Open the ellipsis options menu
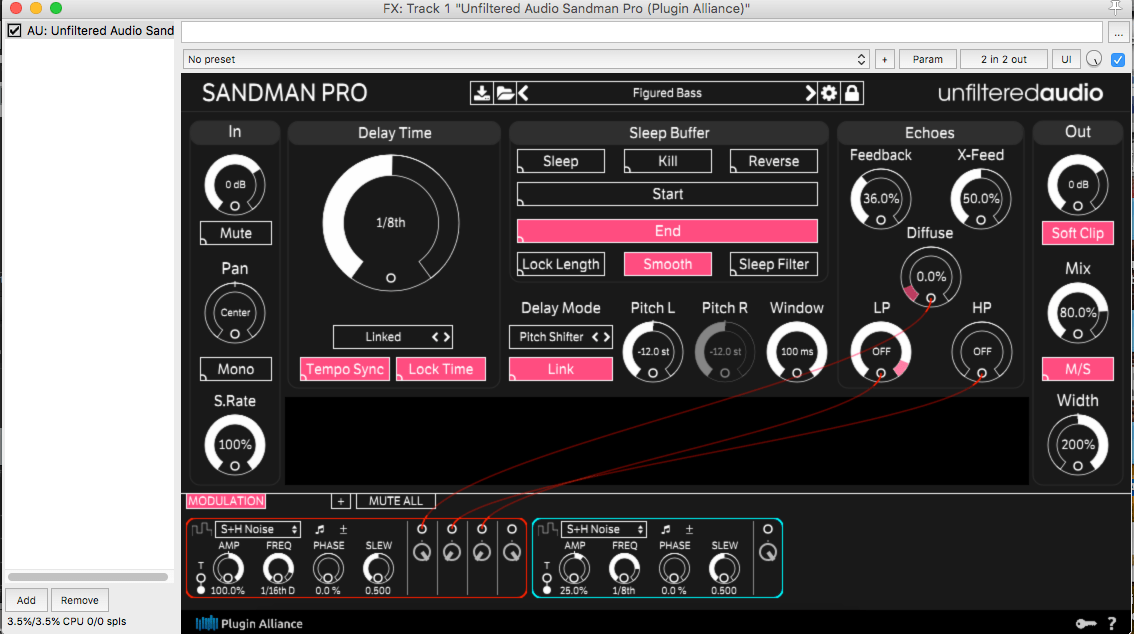 (x=1118, y=33)
